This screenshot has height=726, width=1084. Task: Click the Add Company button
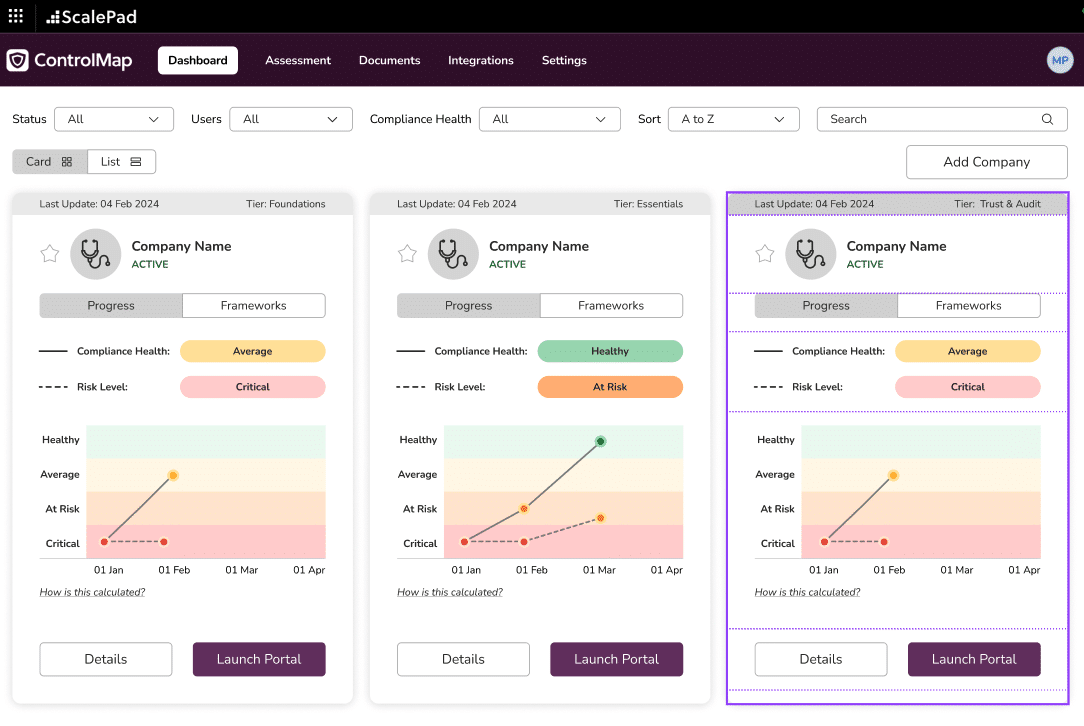coord(986,162)
